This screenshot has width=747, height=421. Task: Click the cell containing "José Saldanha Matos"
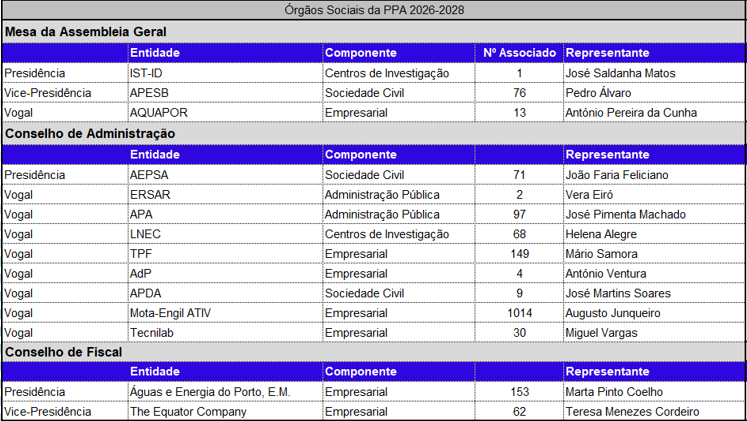(620, 73)
